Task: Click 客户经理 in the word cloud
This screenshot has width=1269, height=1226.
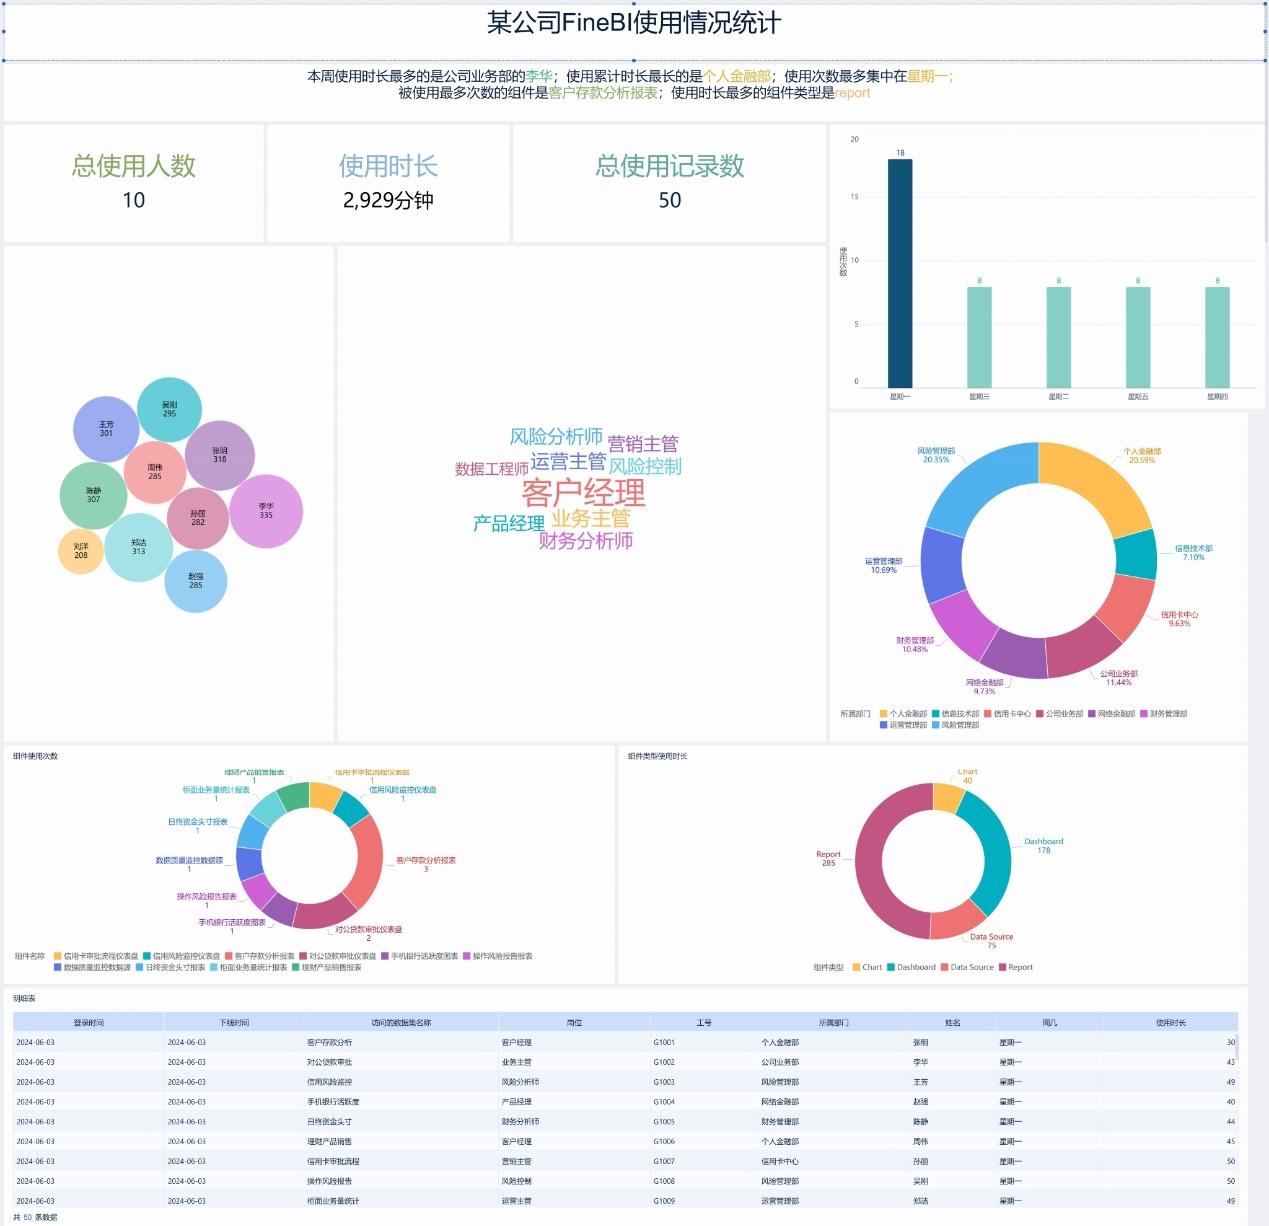Action: [x=583, y=492]
